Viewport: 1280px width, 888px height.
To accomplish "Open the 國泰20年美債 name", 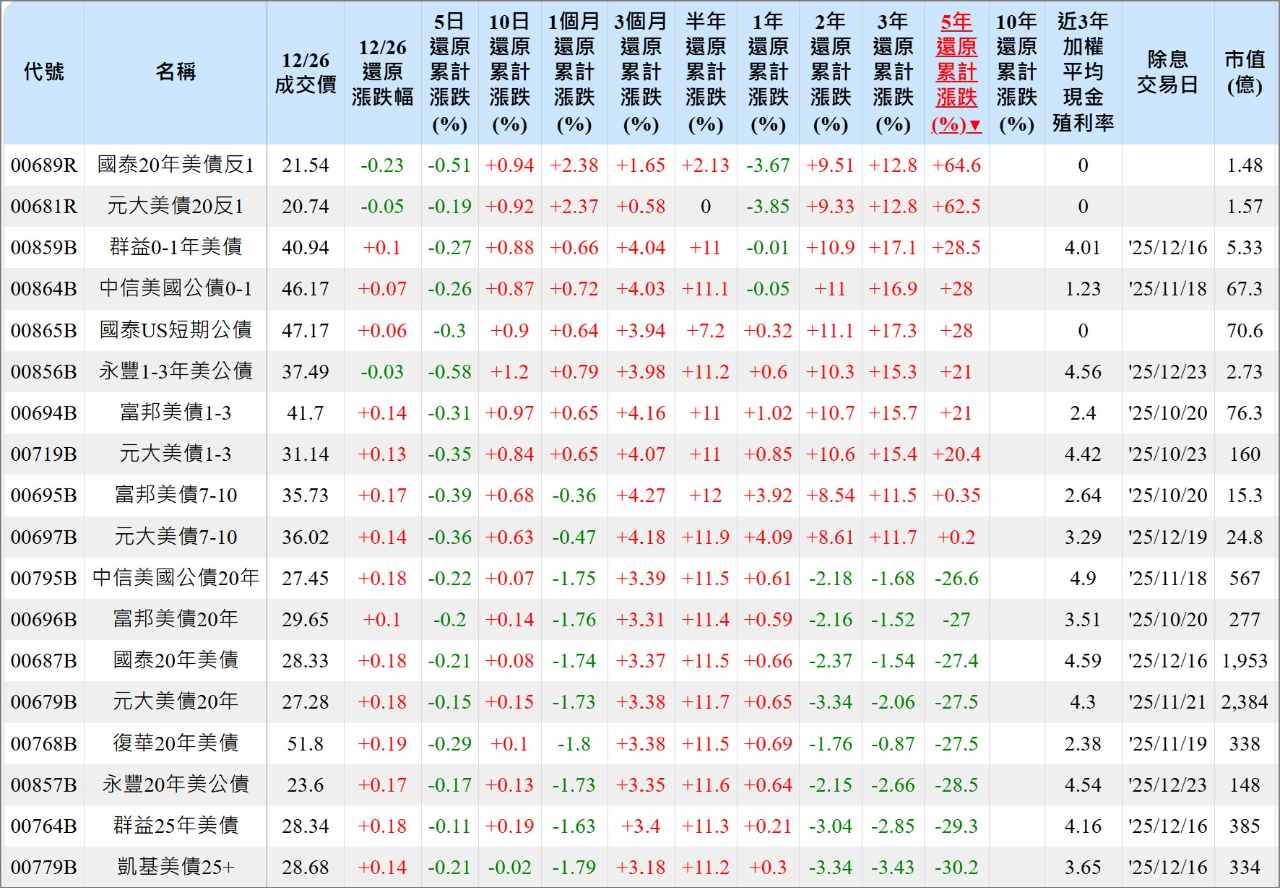I will (175, 661).
